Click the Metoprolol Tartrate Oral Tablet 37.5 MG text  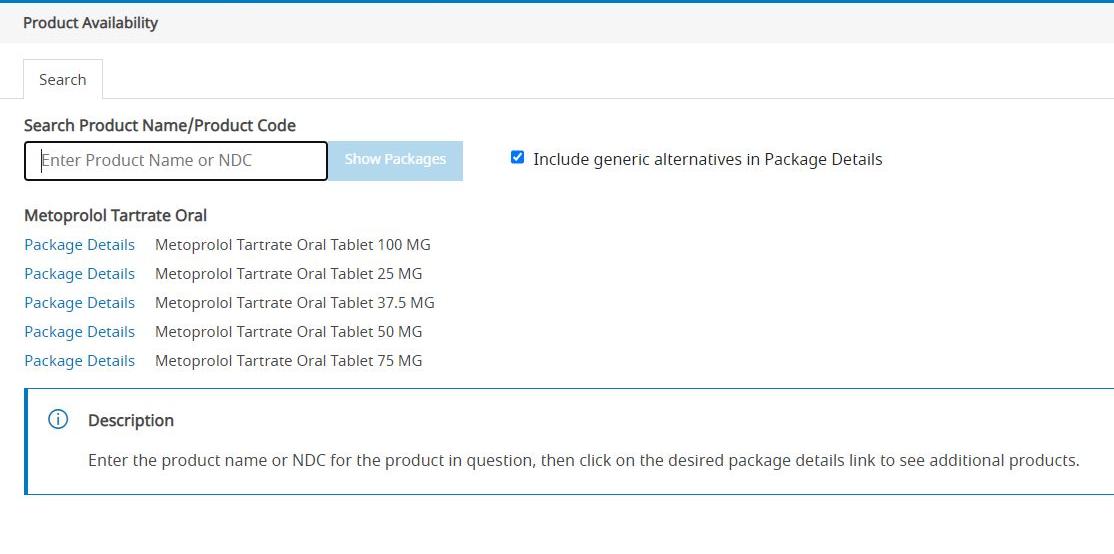[294, 303]
